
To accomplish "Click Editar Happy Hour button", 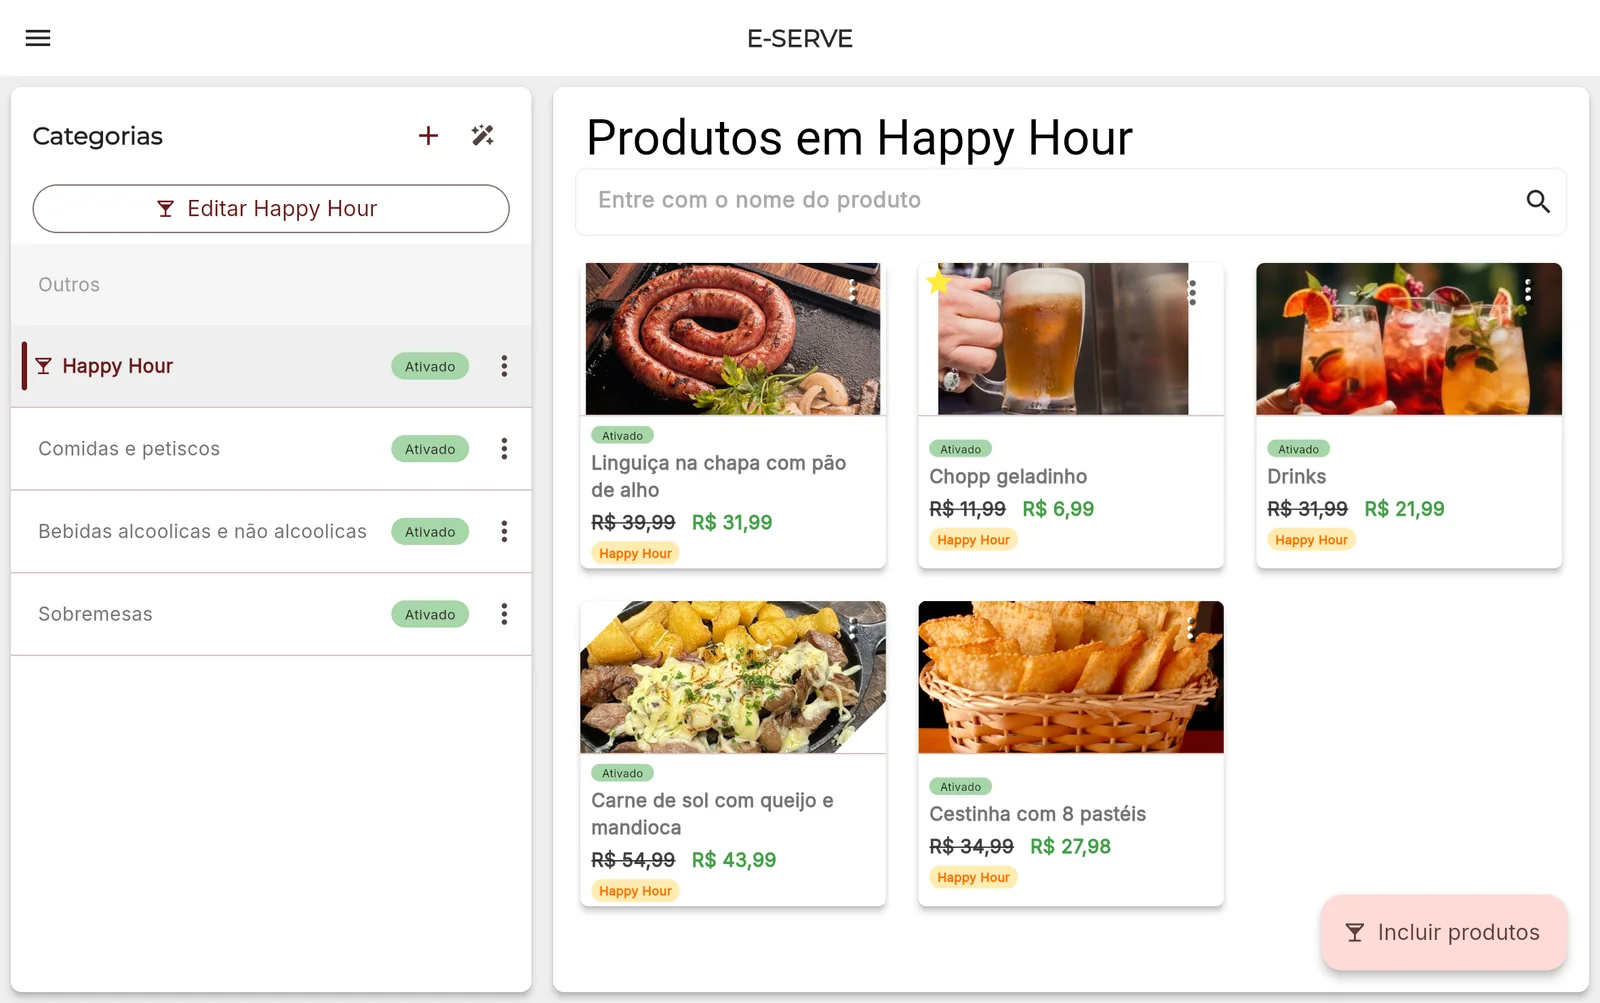I will pyautogui.click(x=271, y=209).
